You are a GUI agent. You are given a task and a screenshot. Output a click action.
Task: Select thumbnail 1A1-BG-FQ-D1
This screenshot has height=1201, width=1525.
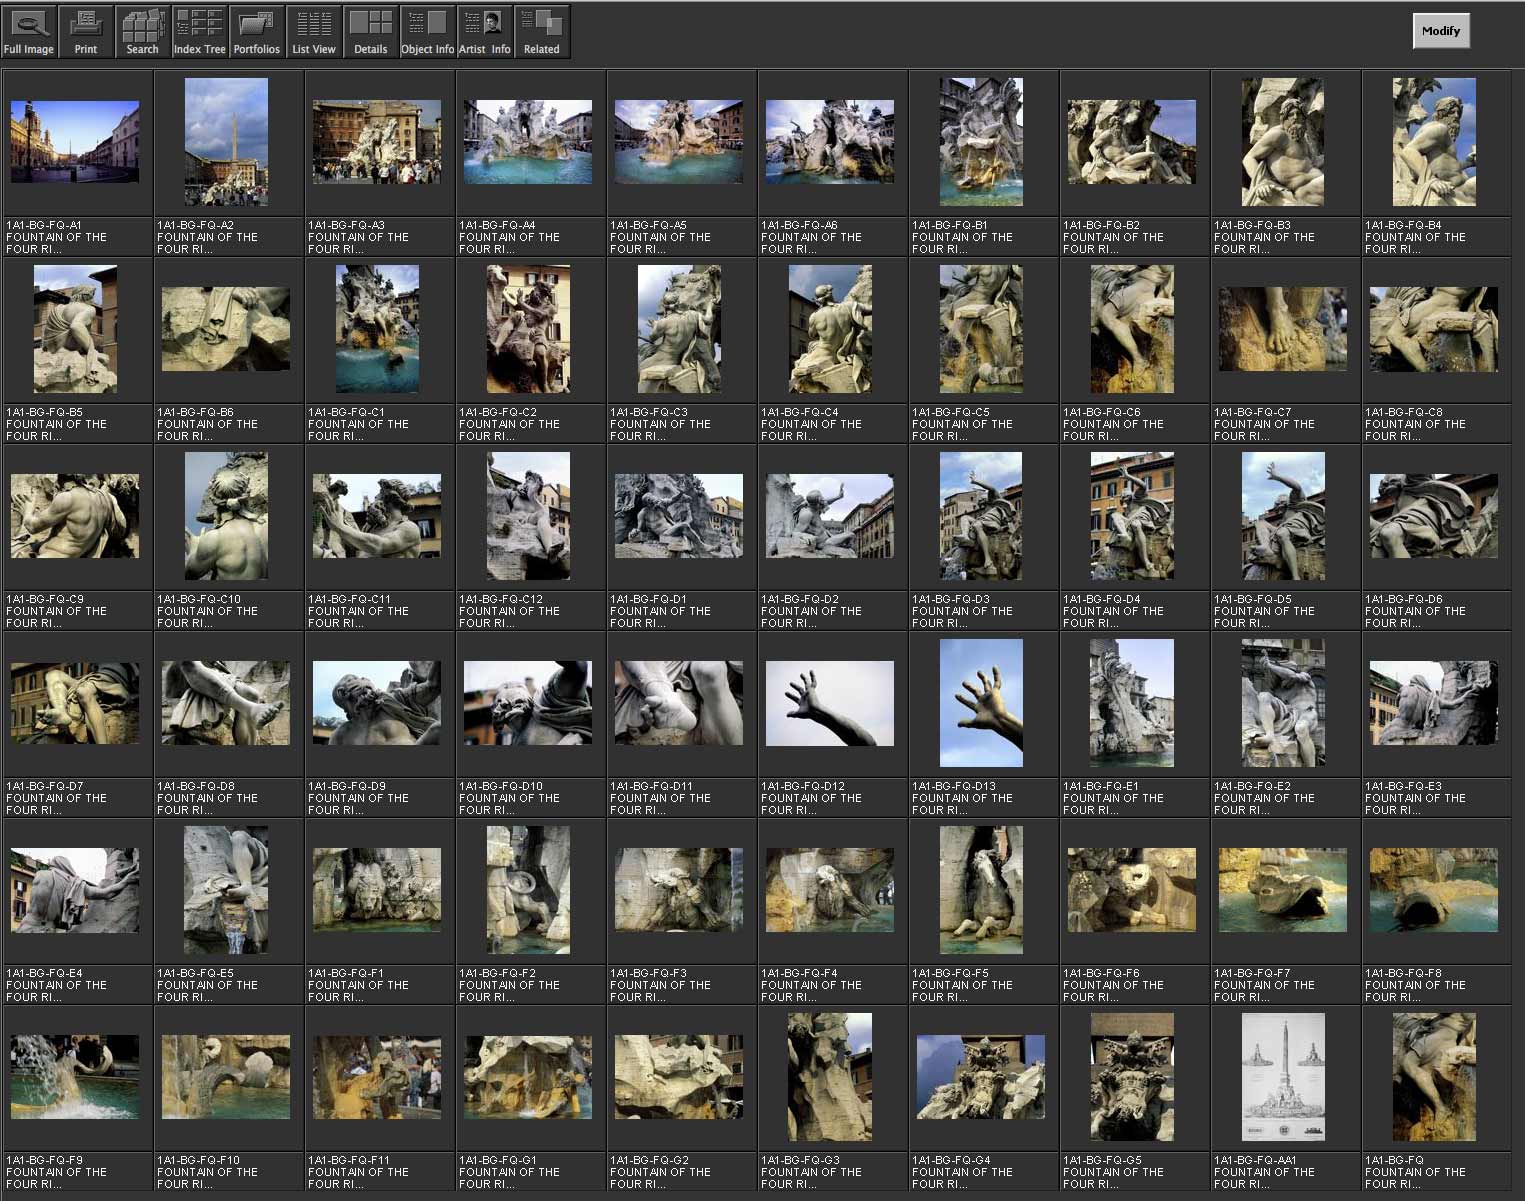coord(679,516)
